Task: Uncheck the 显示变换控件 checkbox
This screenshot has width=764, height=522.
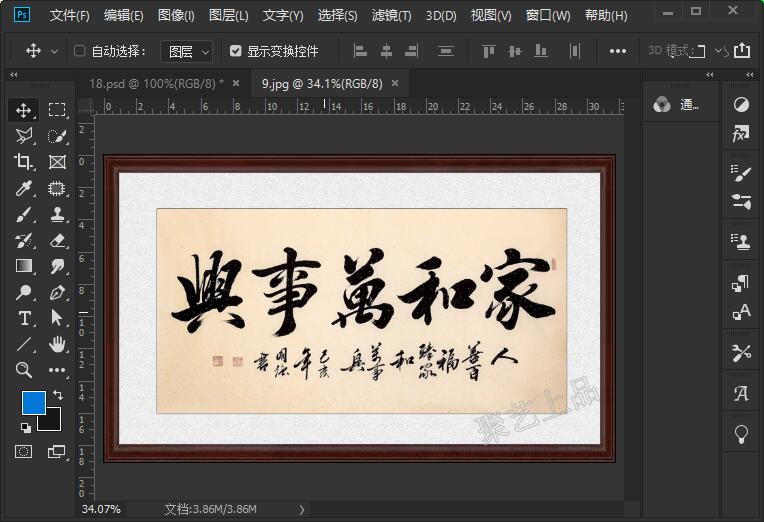Action: click(235, 51)
